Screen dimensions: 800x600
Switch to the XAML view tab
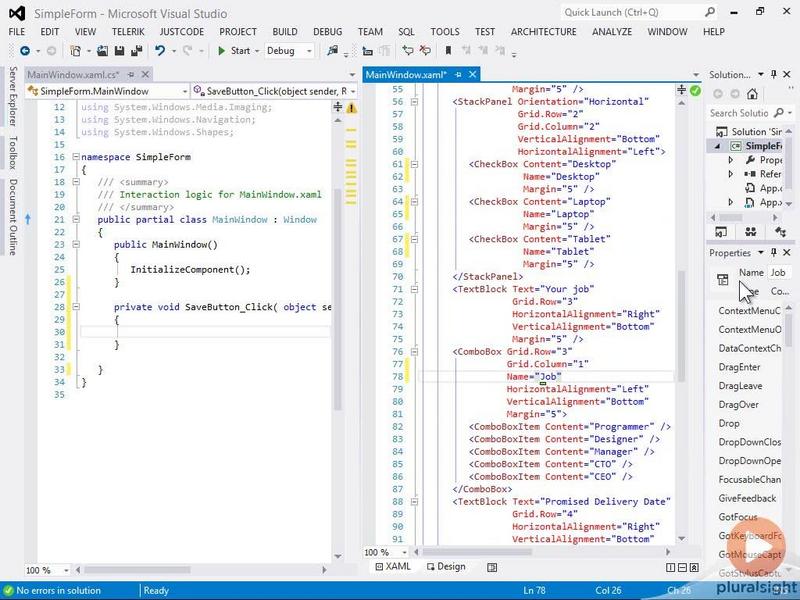pyautogui.click(x=393, y=567)
